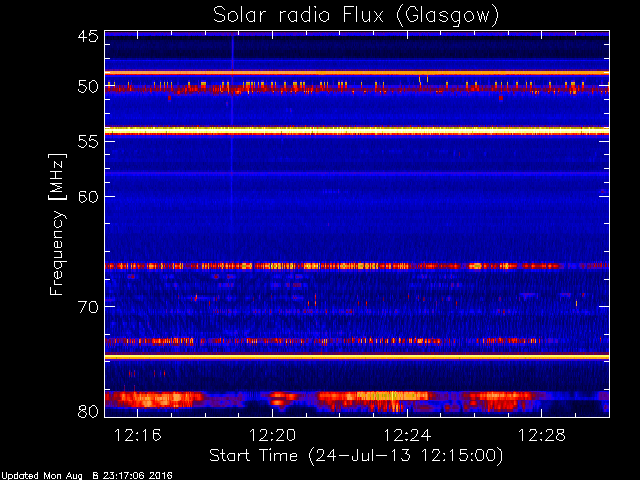Click the 'Start Time (24-Jul-13 12:15:00)' label
The image size is (640, 480).
pyautogui.click(x=356, y=456)
